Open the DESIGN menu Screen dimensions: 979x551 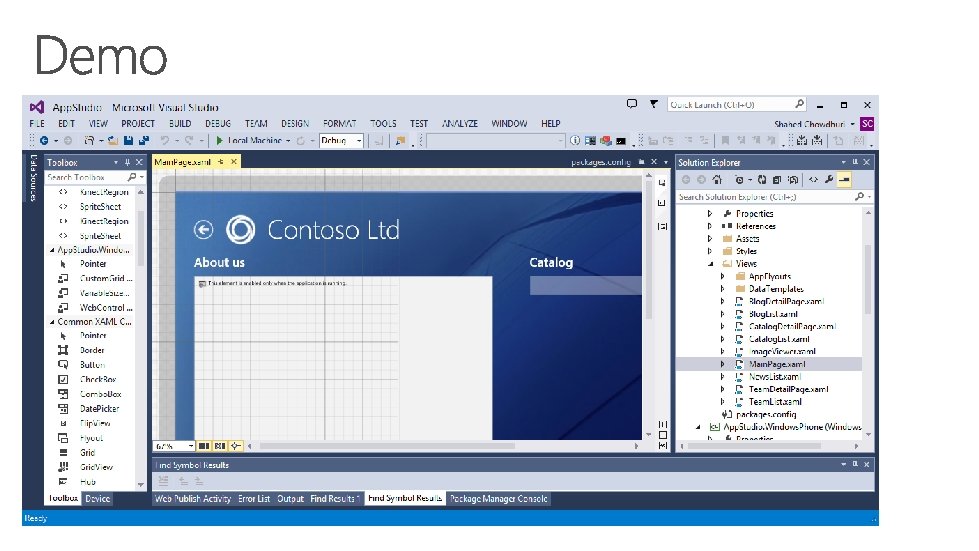[x=295, y=124]
